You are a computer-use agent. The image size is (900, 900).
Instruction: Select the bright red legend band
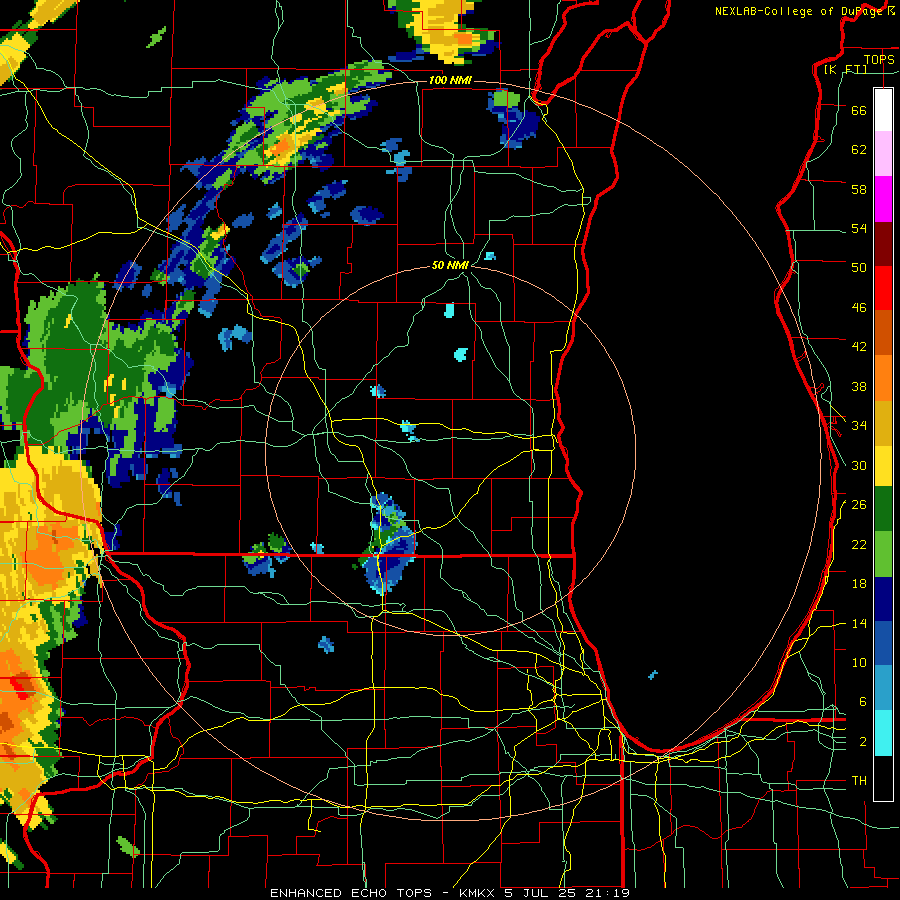pos(883,288)
